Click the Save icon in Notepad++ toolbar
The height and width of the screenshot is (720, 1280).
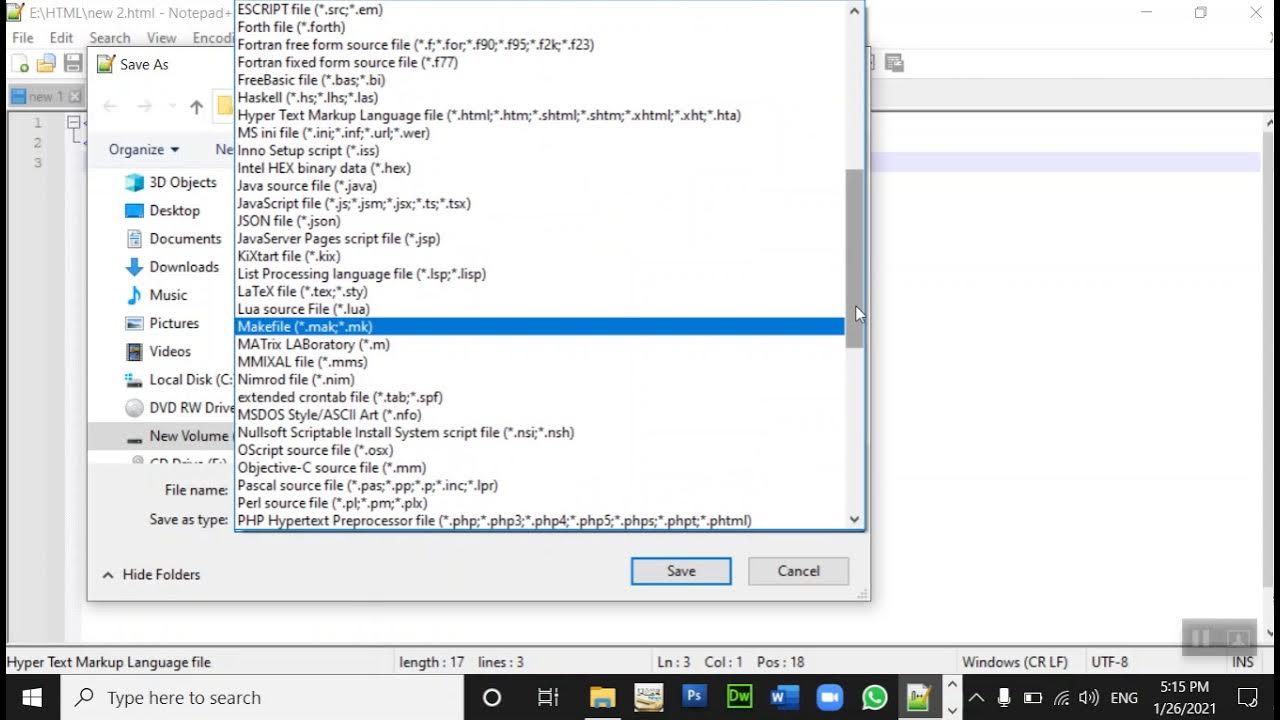pos(72,63)
